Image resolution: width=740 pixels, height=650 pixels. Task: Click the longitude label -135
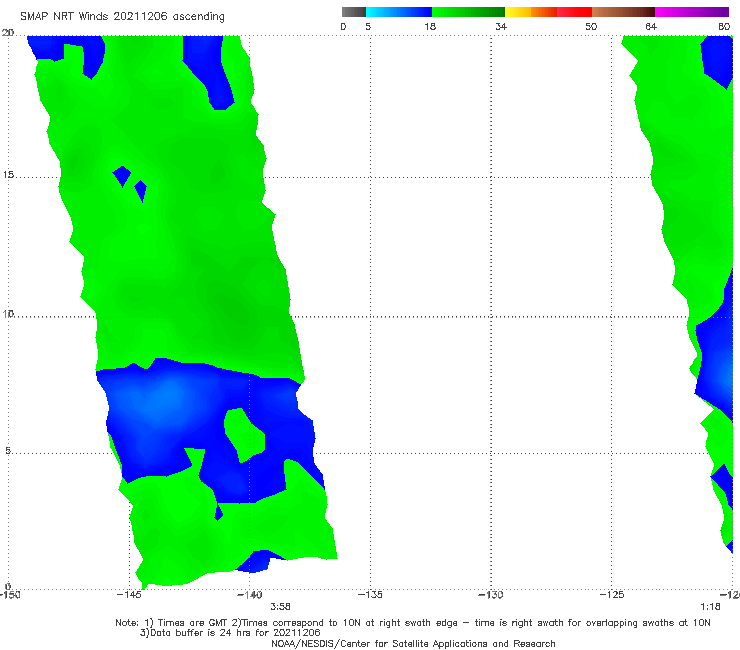click(x=370, y=595)
